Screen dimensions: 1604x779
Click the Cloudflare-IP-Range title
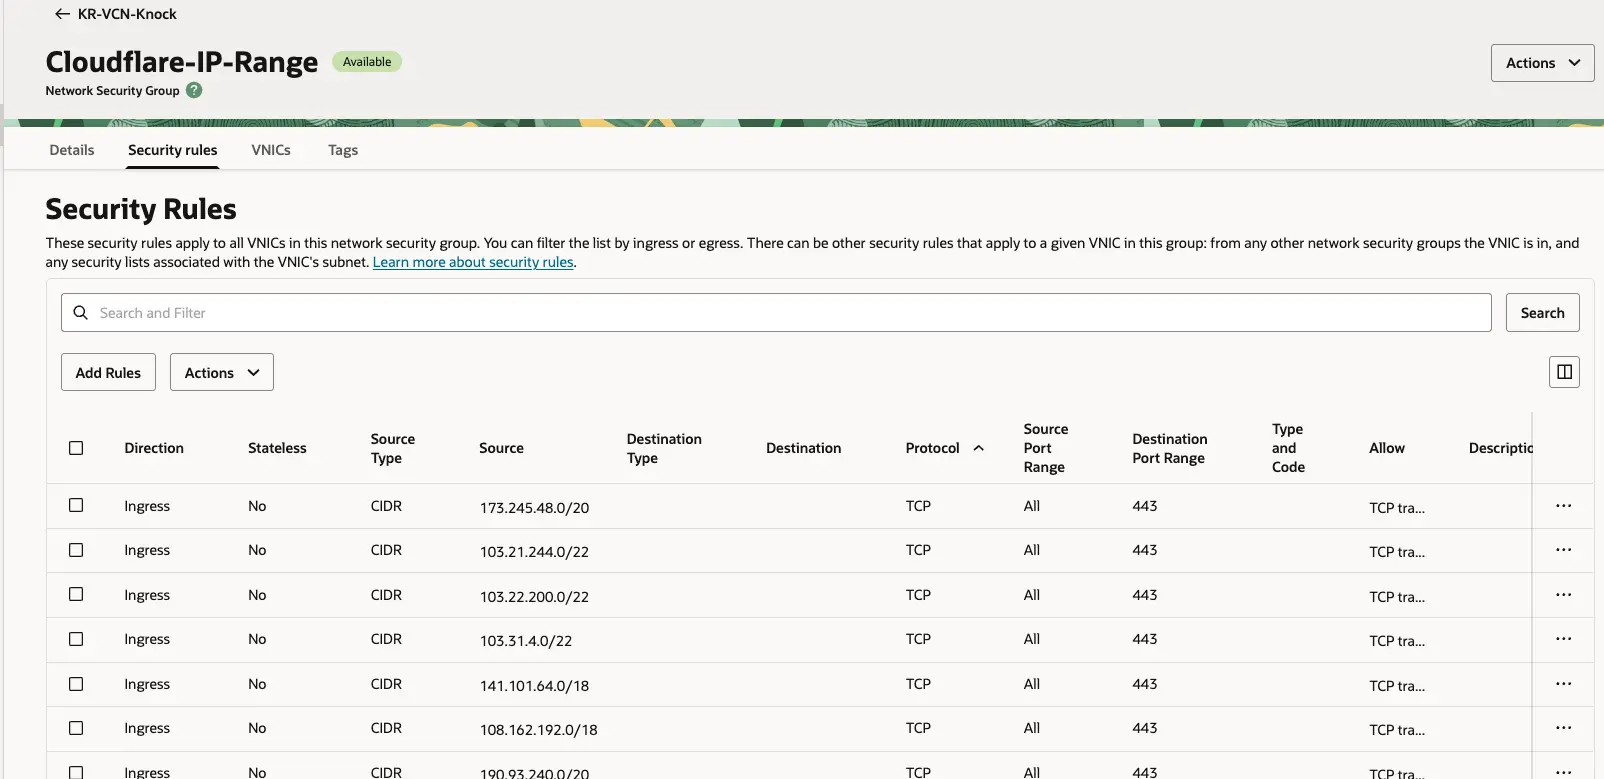click(182, 62)
